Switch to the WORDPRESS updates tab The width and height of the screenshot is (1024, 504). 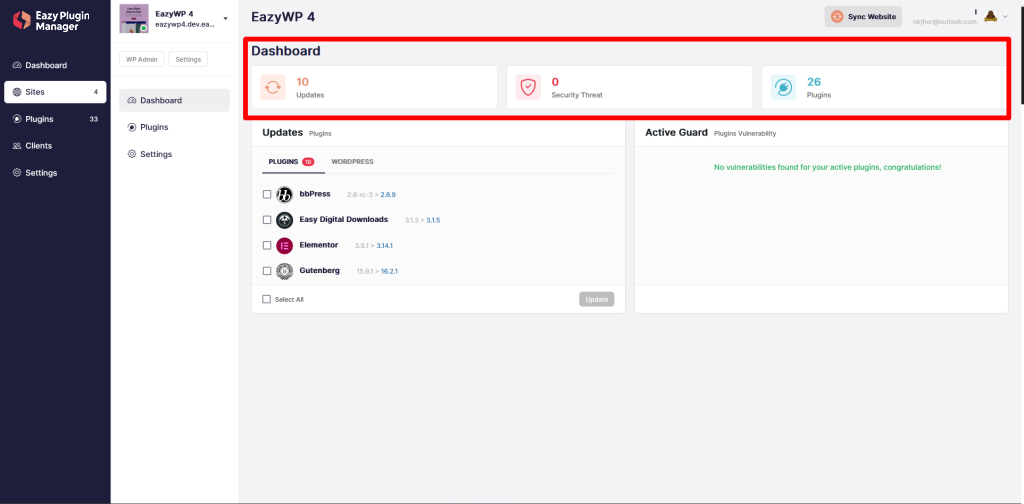coord(353,162)
